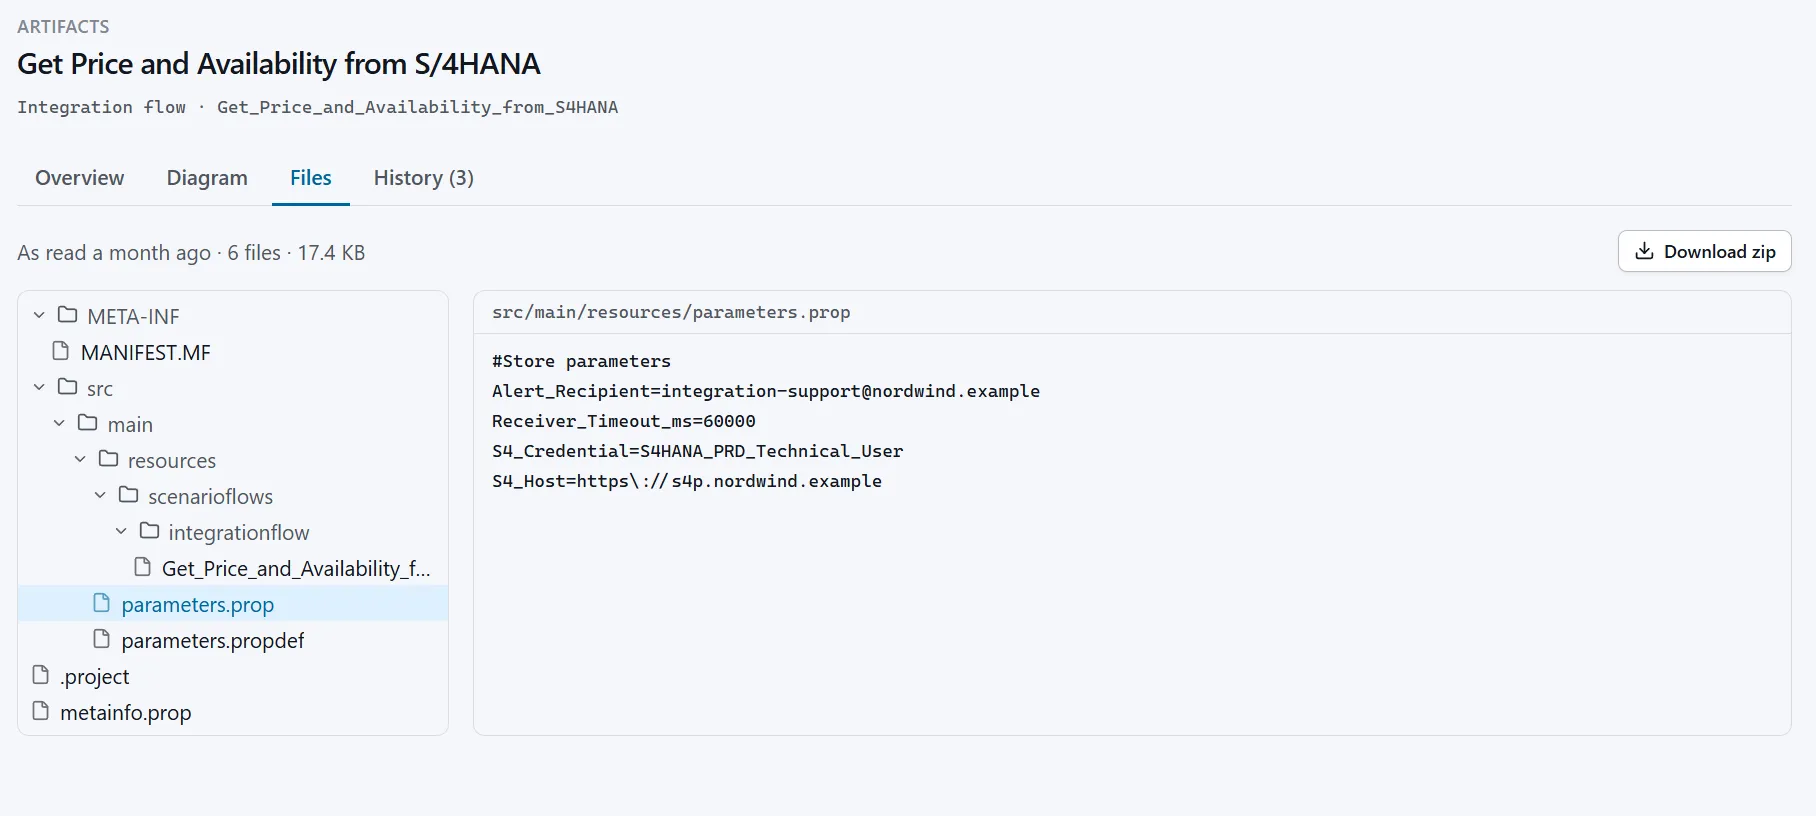This screenshot has width=1816, height=816.
Task: Click the Get_Price_and_Availability file icon
Action: pos(143,567)
